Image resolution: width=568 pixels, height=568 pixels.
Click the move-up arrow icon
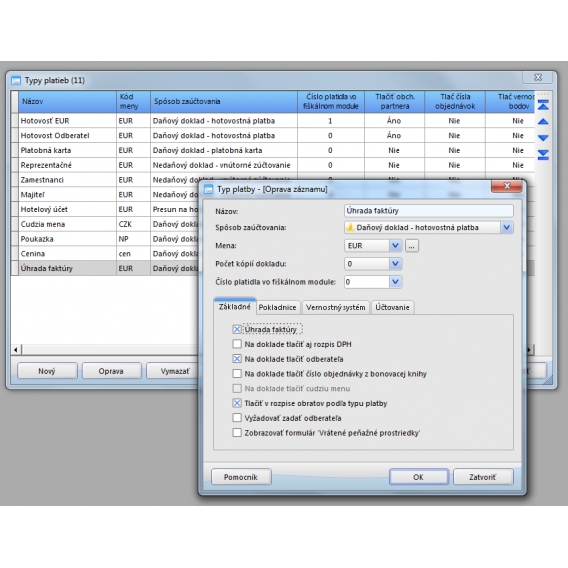543,121
